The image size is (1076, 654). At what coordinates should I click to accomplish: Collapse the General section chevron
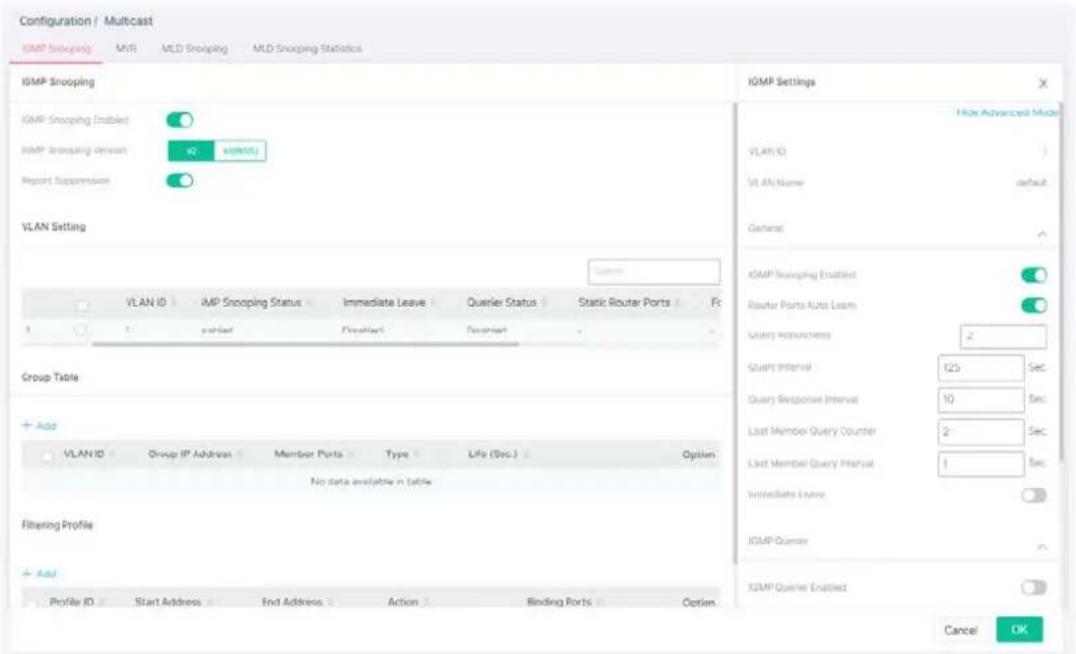pyautogui.click(x=1042, y=234)
